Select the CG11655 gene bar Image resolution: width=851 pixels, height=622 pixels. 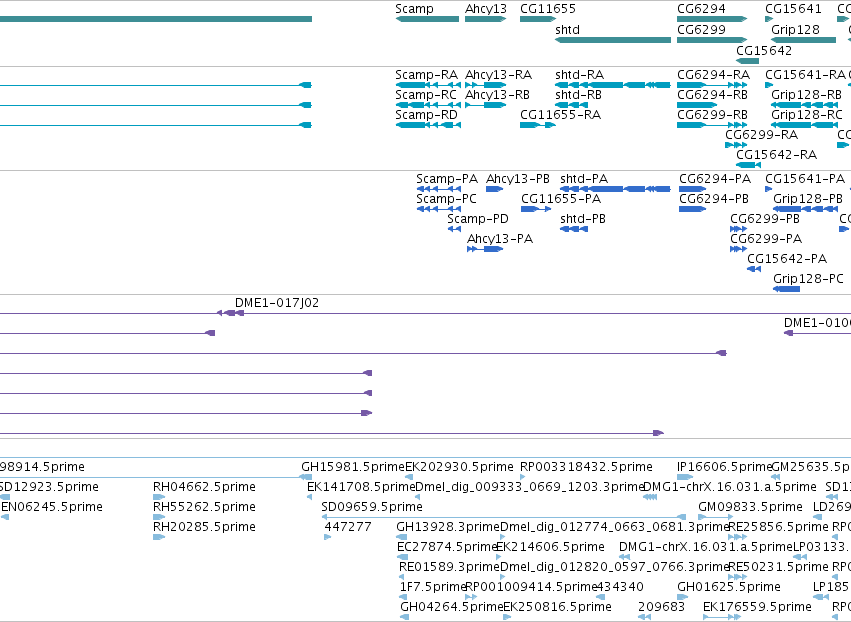538,19
